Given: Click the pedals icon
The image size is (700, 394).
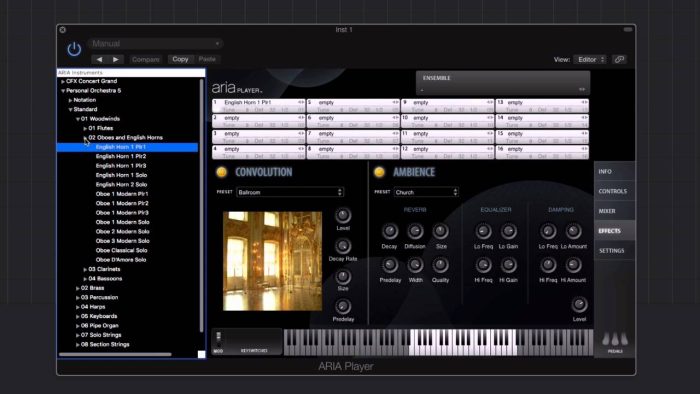Looking at the screenshot, I should [615, 342].
